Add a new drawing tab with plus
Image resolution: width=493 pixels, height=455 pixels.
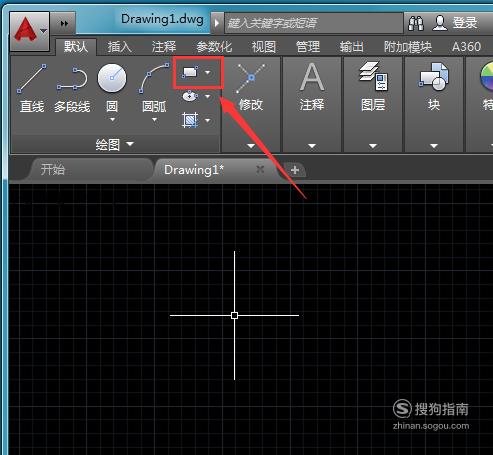coord(295,170)
